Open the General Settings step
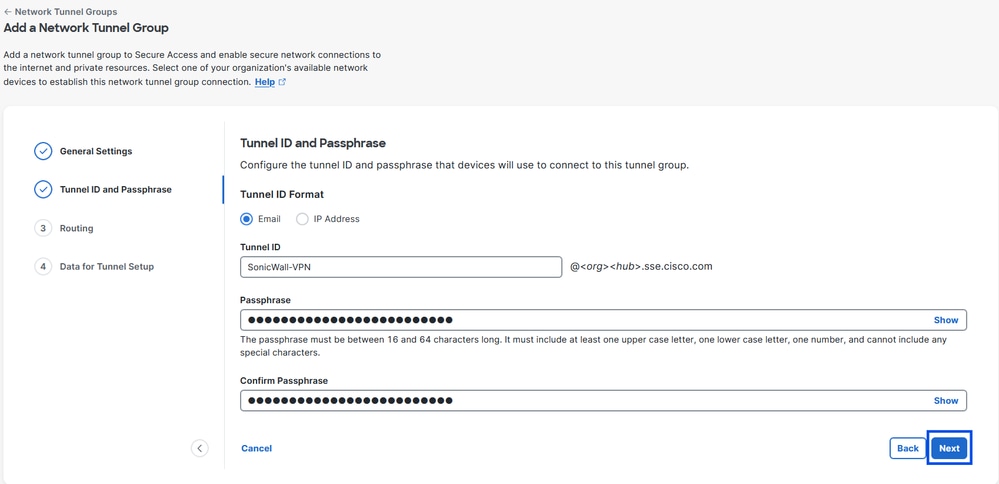 point(96,151)
